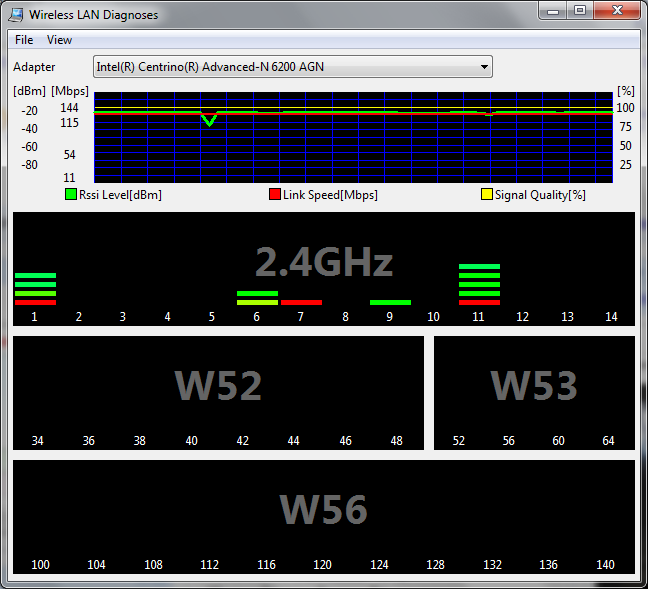Click the W56 band label
The width and height of the screenshot is (648, 589).
coord(324,509)
